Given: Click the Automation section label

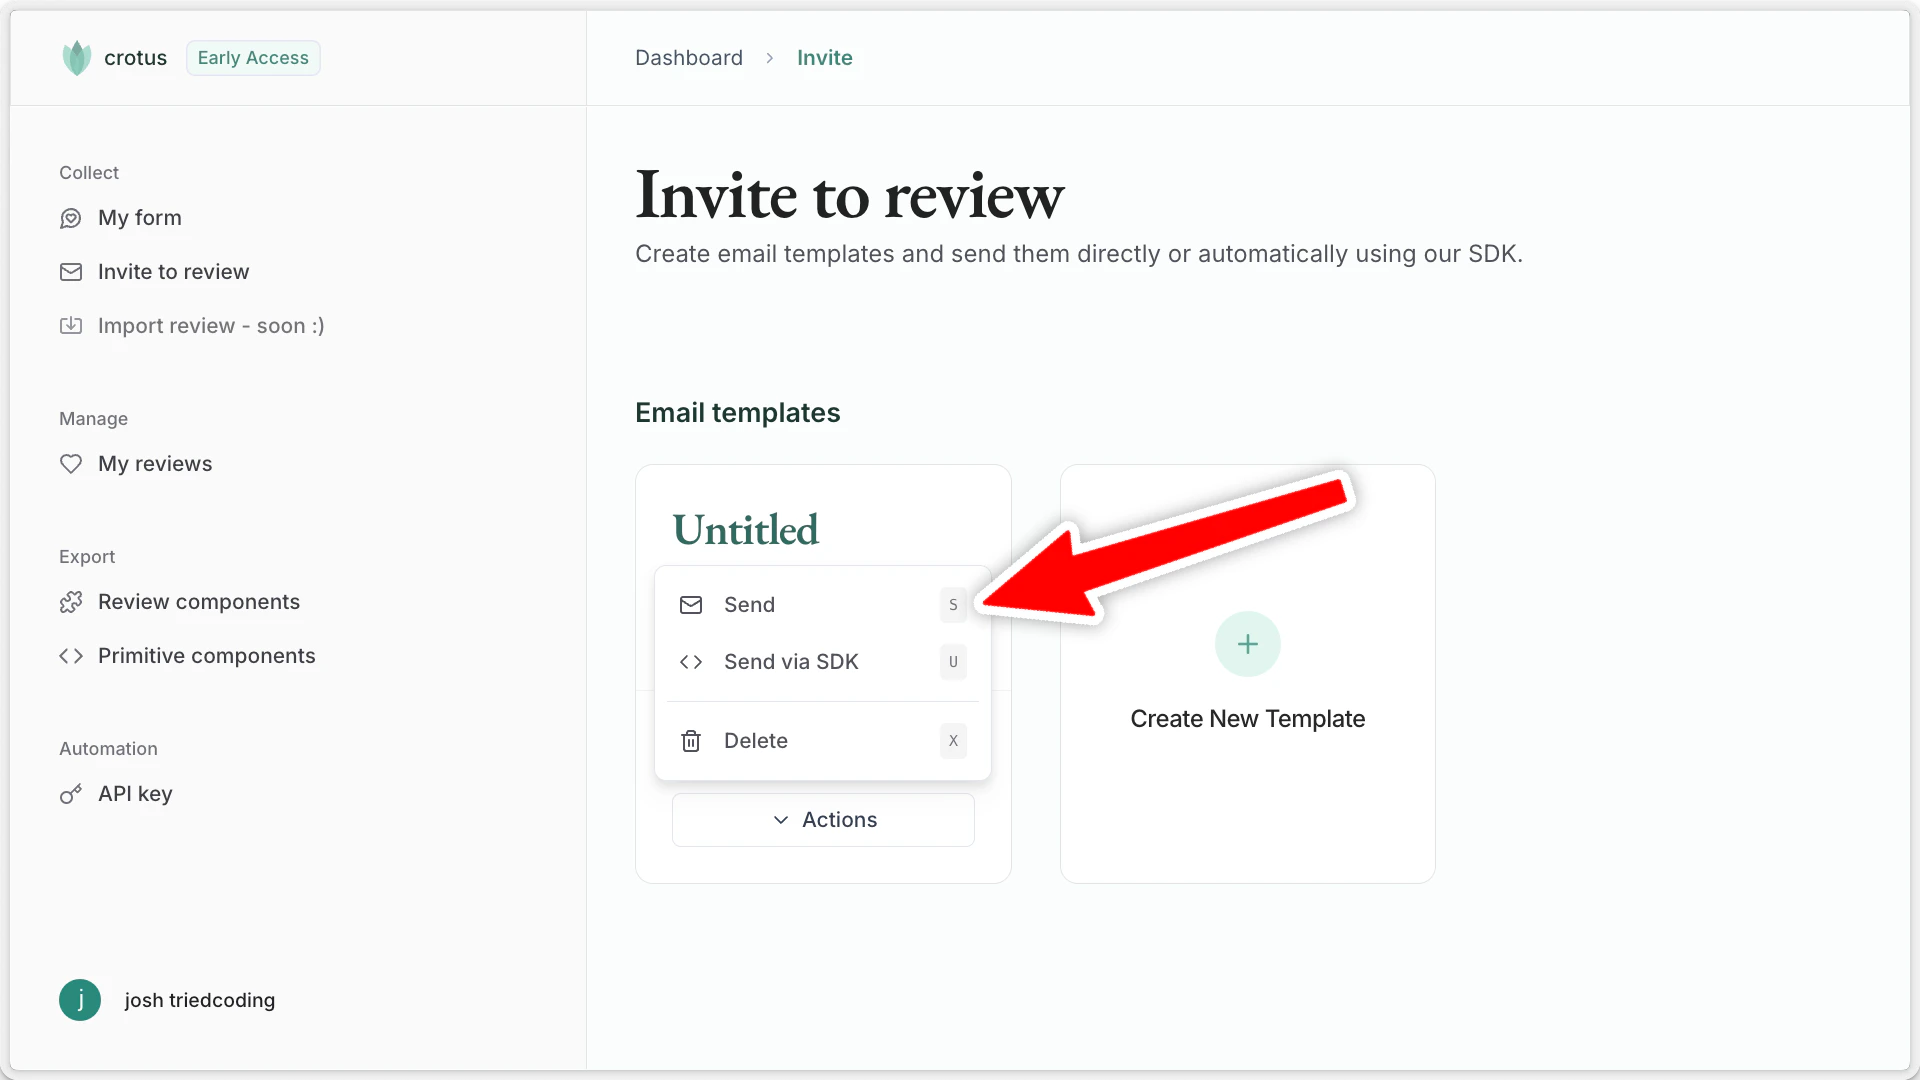Looking at the screenshot, I should pos(108,749).
